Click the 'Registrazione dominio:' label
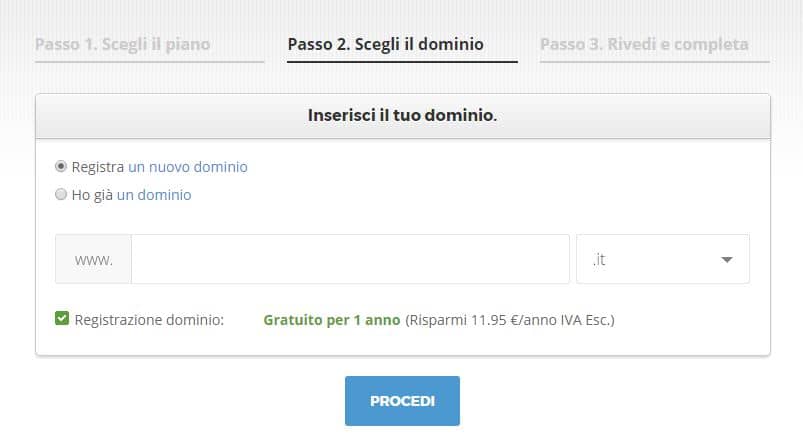This screenshot has height=434, width=803. 149,320
